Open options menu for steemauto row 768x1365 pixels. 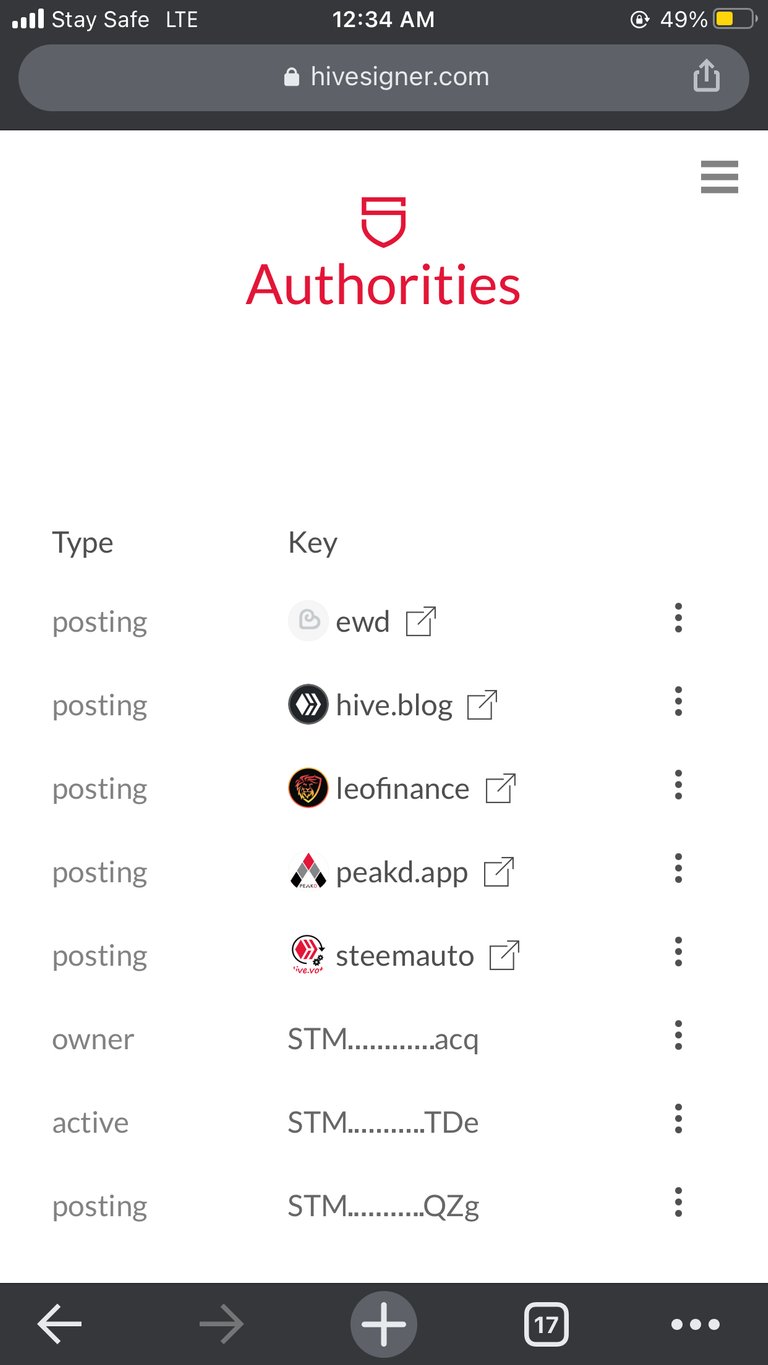[678, 951]
